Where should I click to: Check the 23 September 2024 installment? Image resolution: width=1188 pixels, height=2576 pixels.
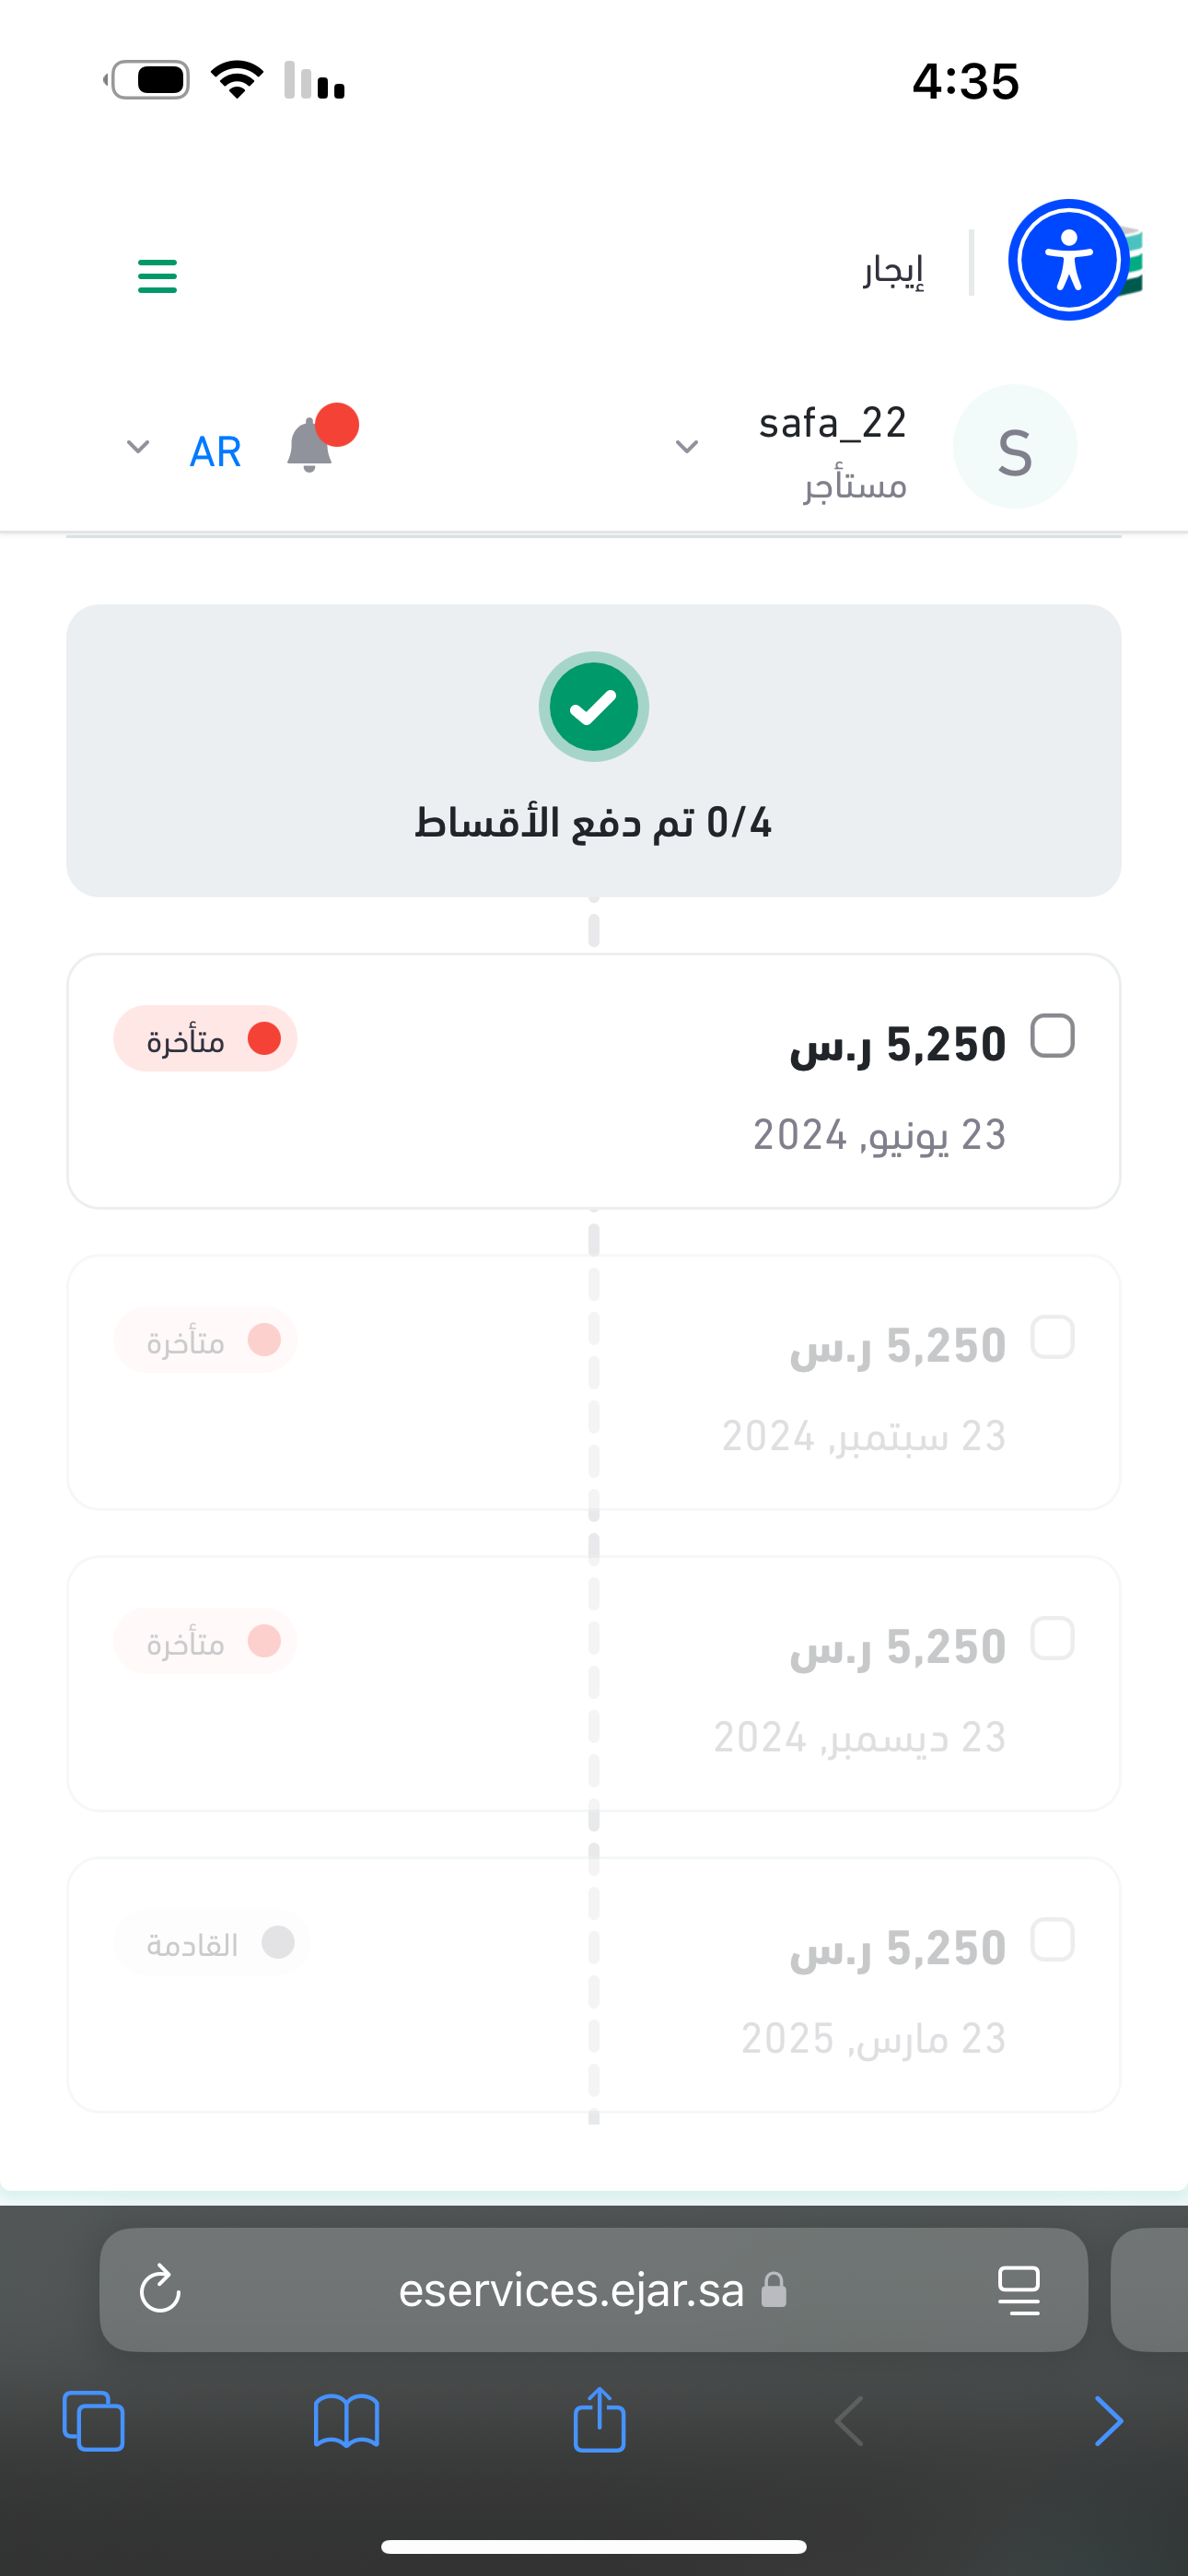(x=1052, y=1337)
